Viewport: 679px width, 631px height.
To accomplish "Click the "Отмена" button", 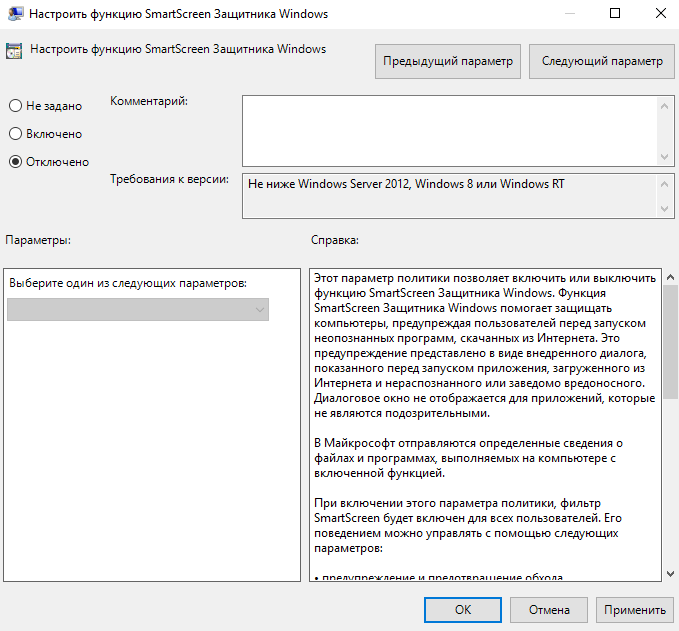I will tap(549, 610).
